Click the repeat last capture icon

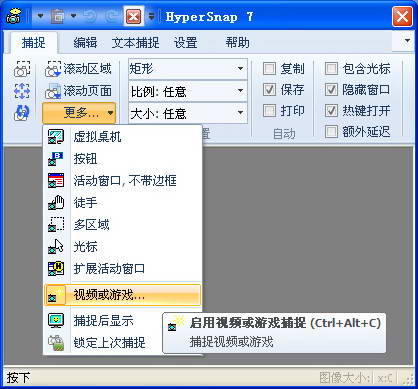tap(22, 113)
